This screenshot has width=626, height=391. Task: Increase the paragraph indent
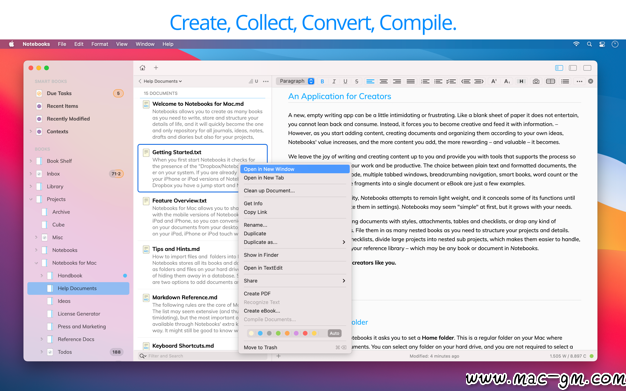pos(479,81)
